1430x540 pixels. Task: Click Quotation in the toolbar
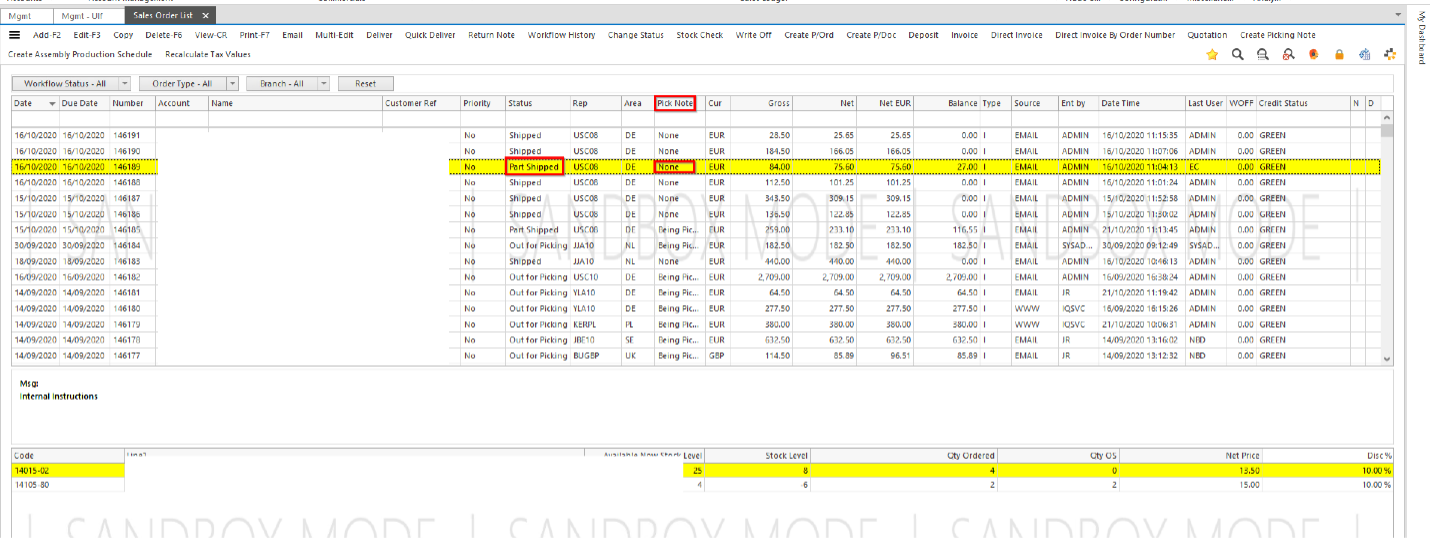coord(1207,35)
